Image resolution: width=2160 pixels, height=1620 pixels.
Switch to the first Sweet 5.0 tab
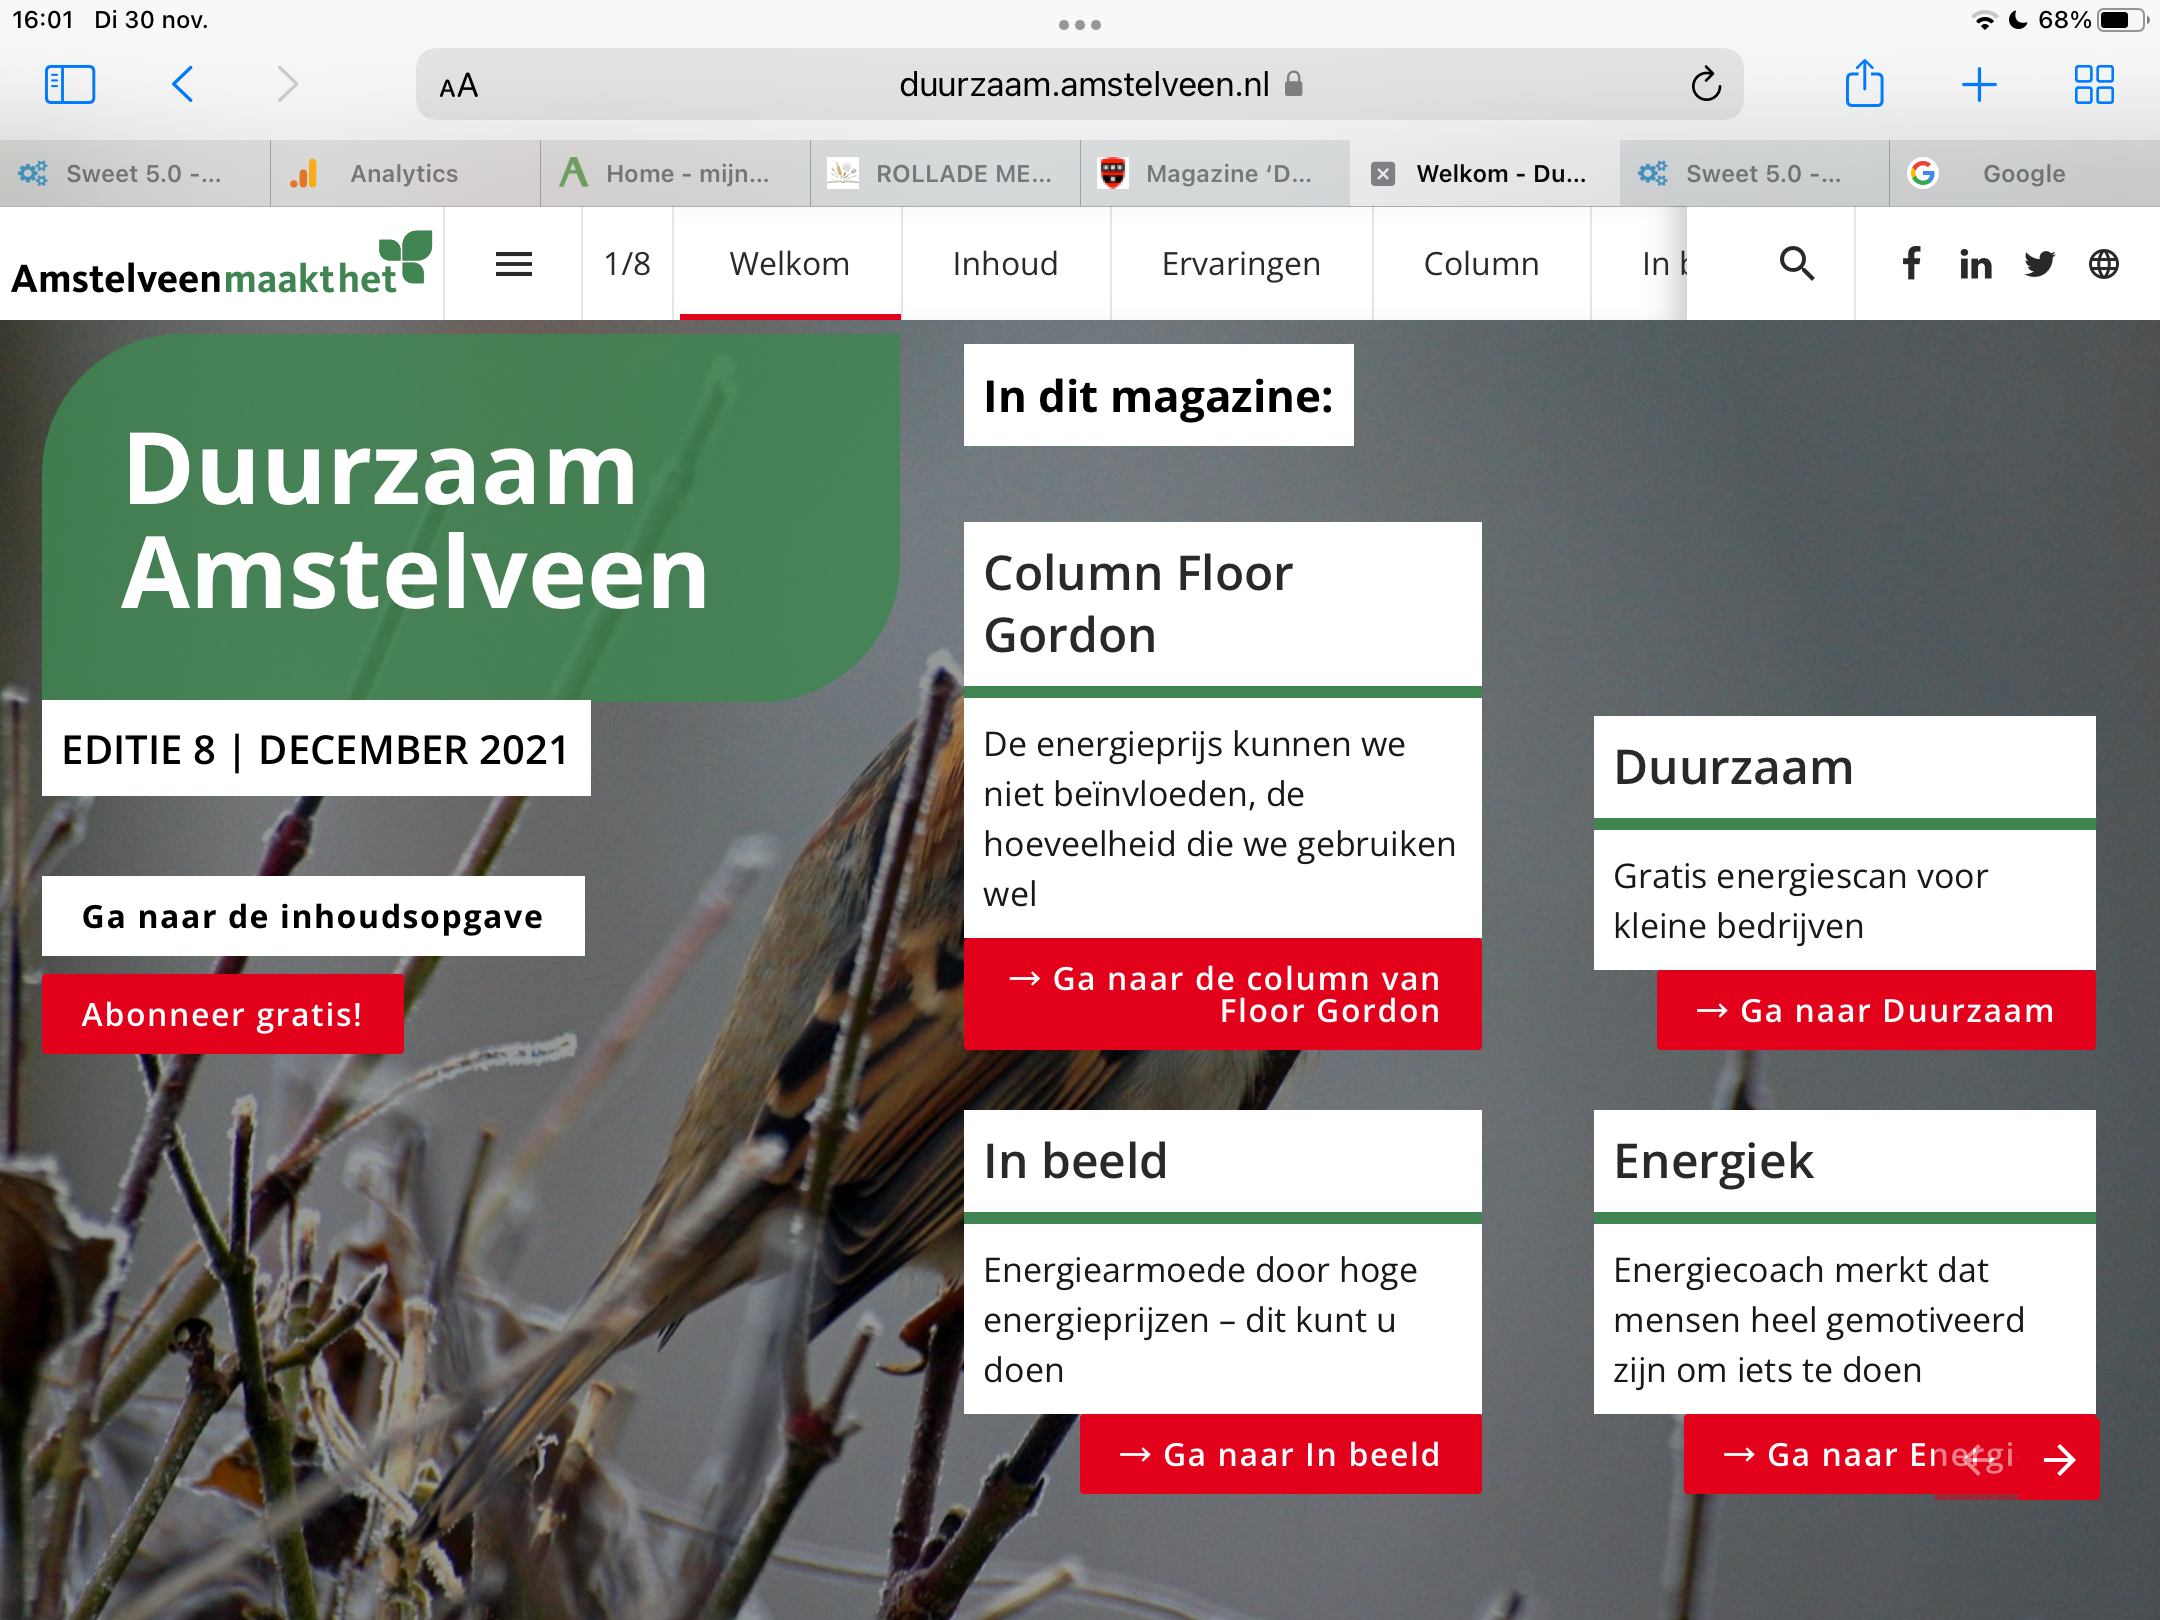click(x=135, y=174)
